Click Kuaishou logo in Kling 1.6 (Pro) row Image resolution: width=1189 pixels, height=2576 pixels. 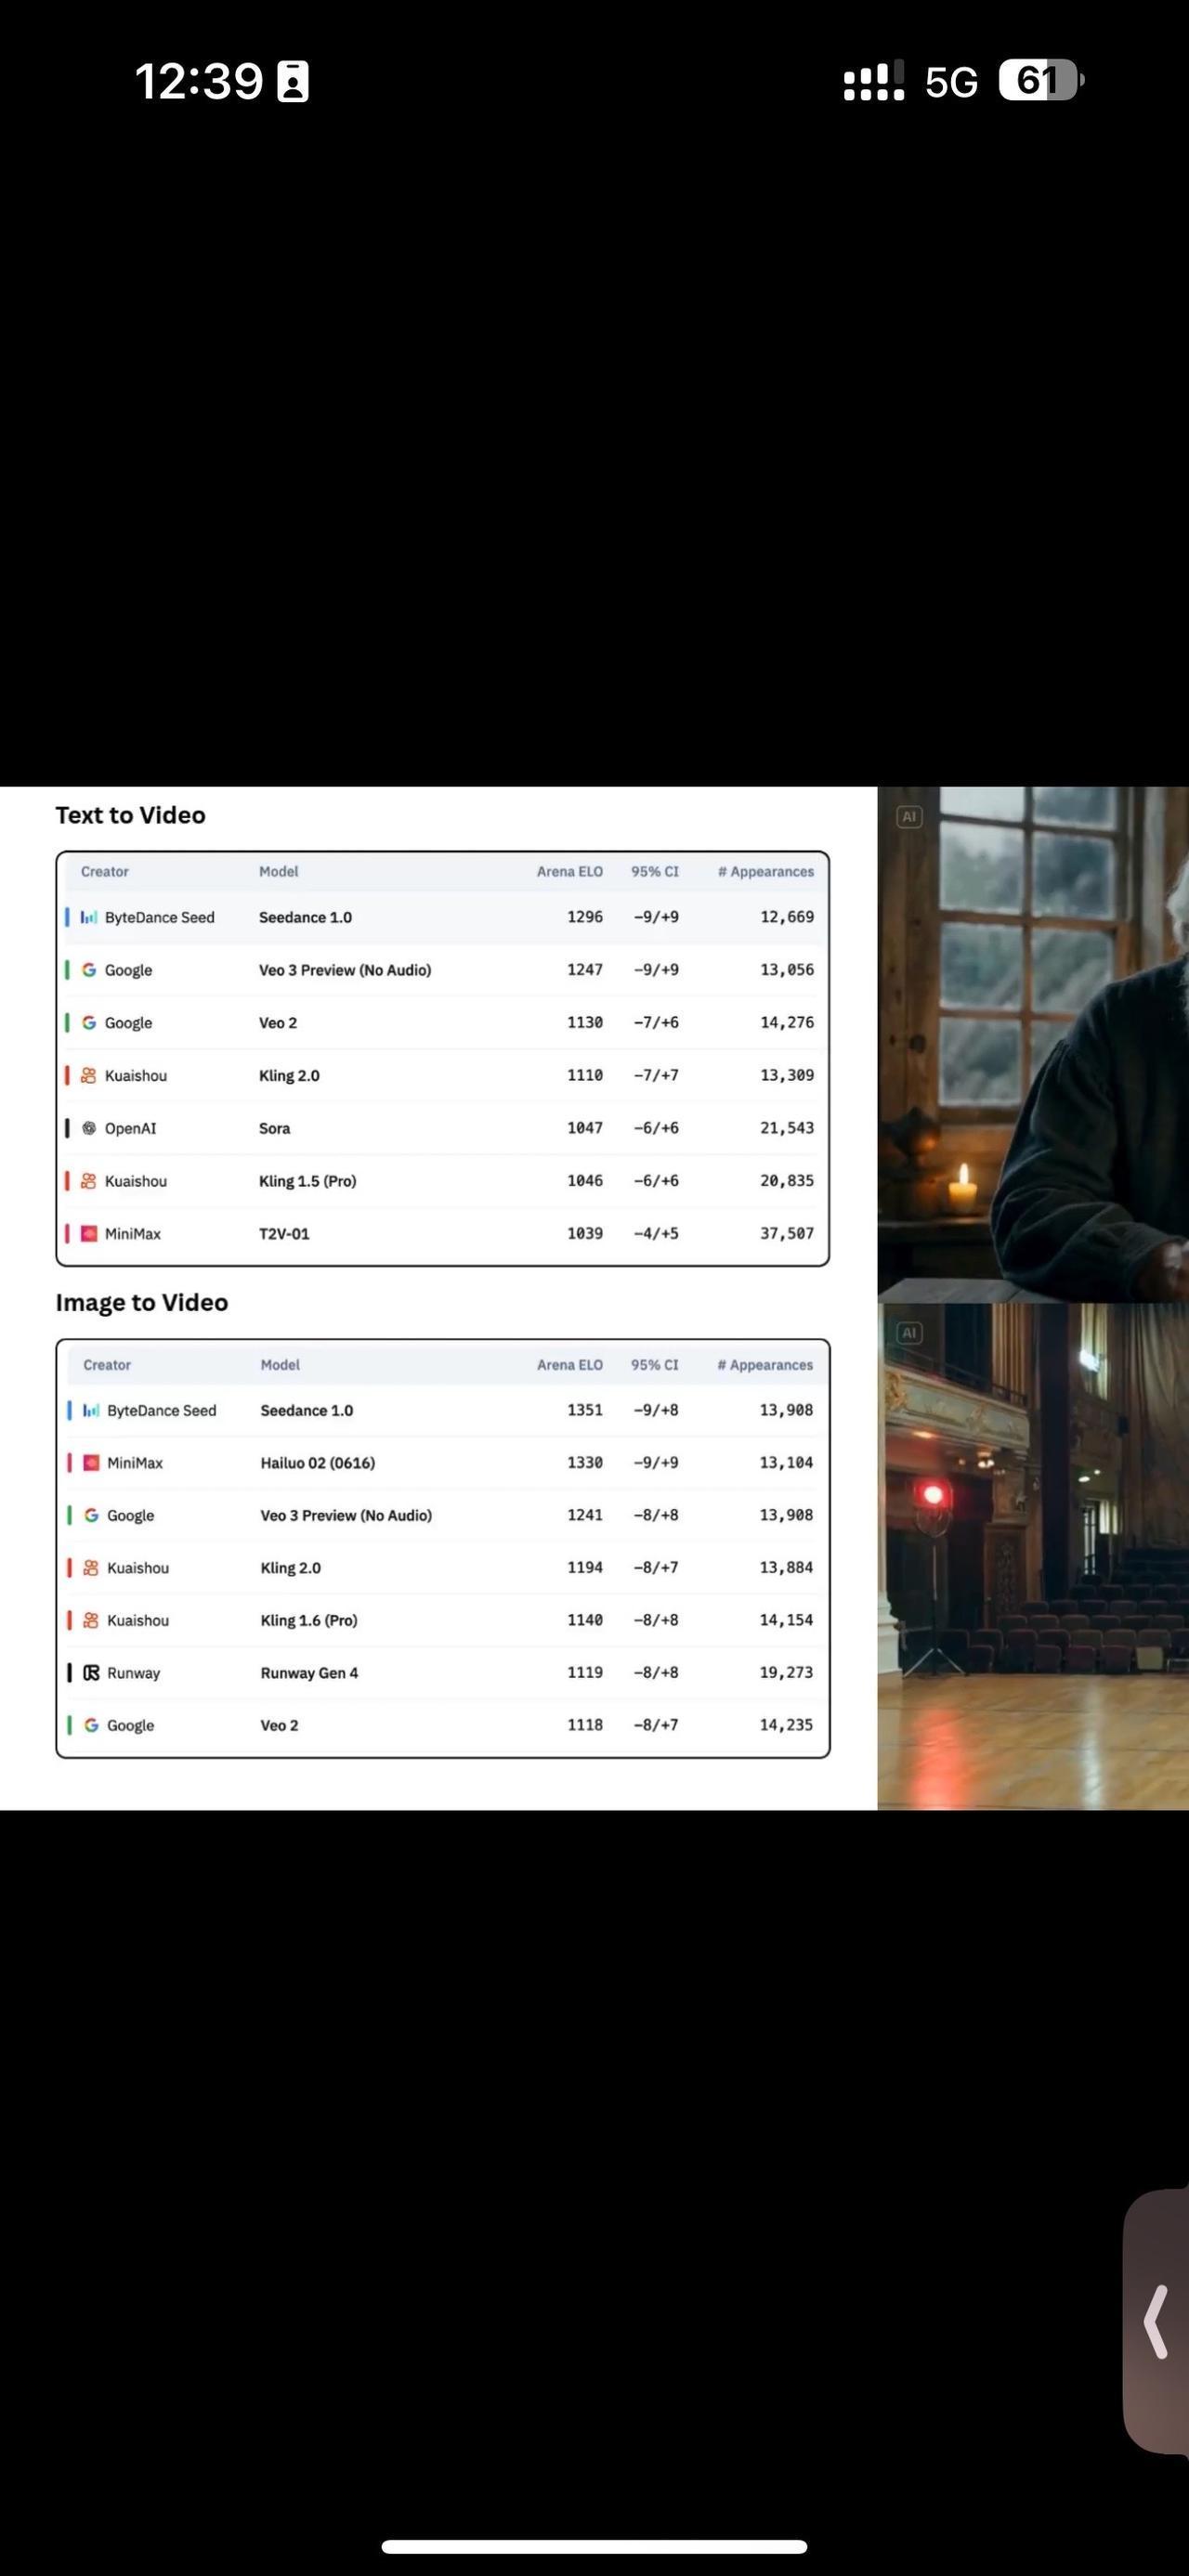click(x=91, y=1620)
